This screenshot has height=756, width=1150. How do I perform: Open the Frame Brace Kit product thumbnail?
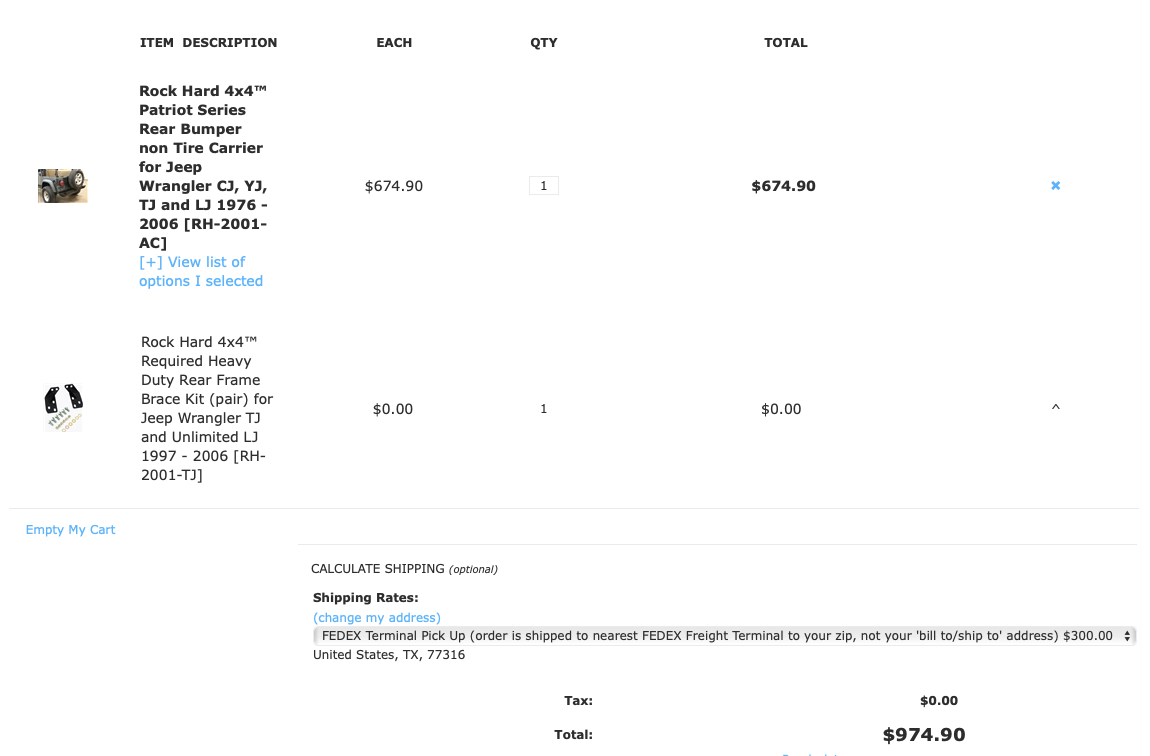click(x=63, y=408)
